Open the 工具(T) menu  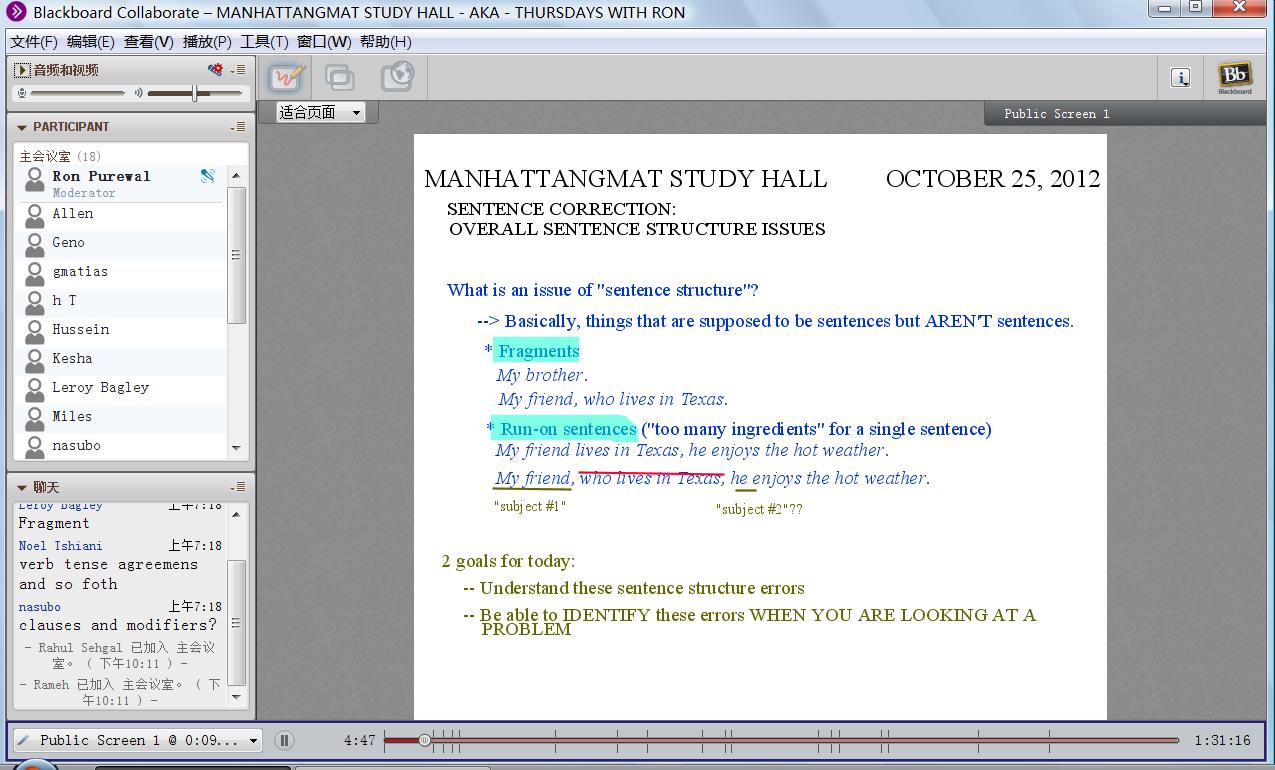264,42
